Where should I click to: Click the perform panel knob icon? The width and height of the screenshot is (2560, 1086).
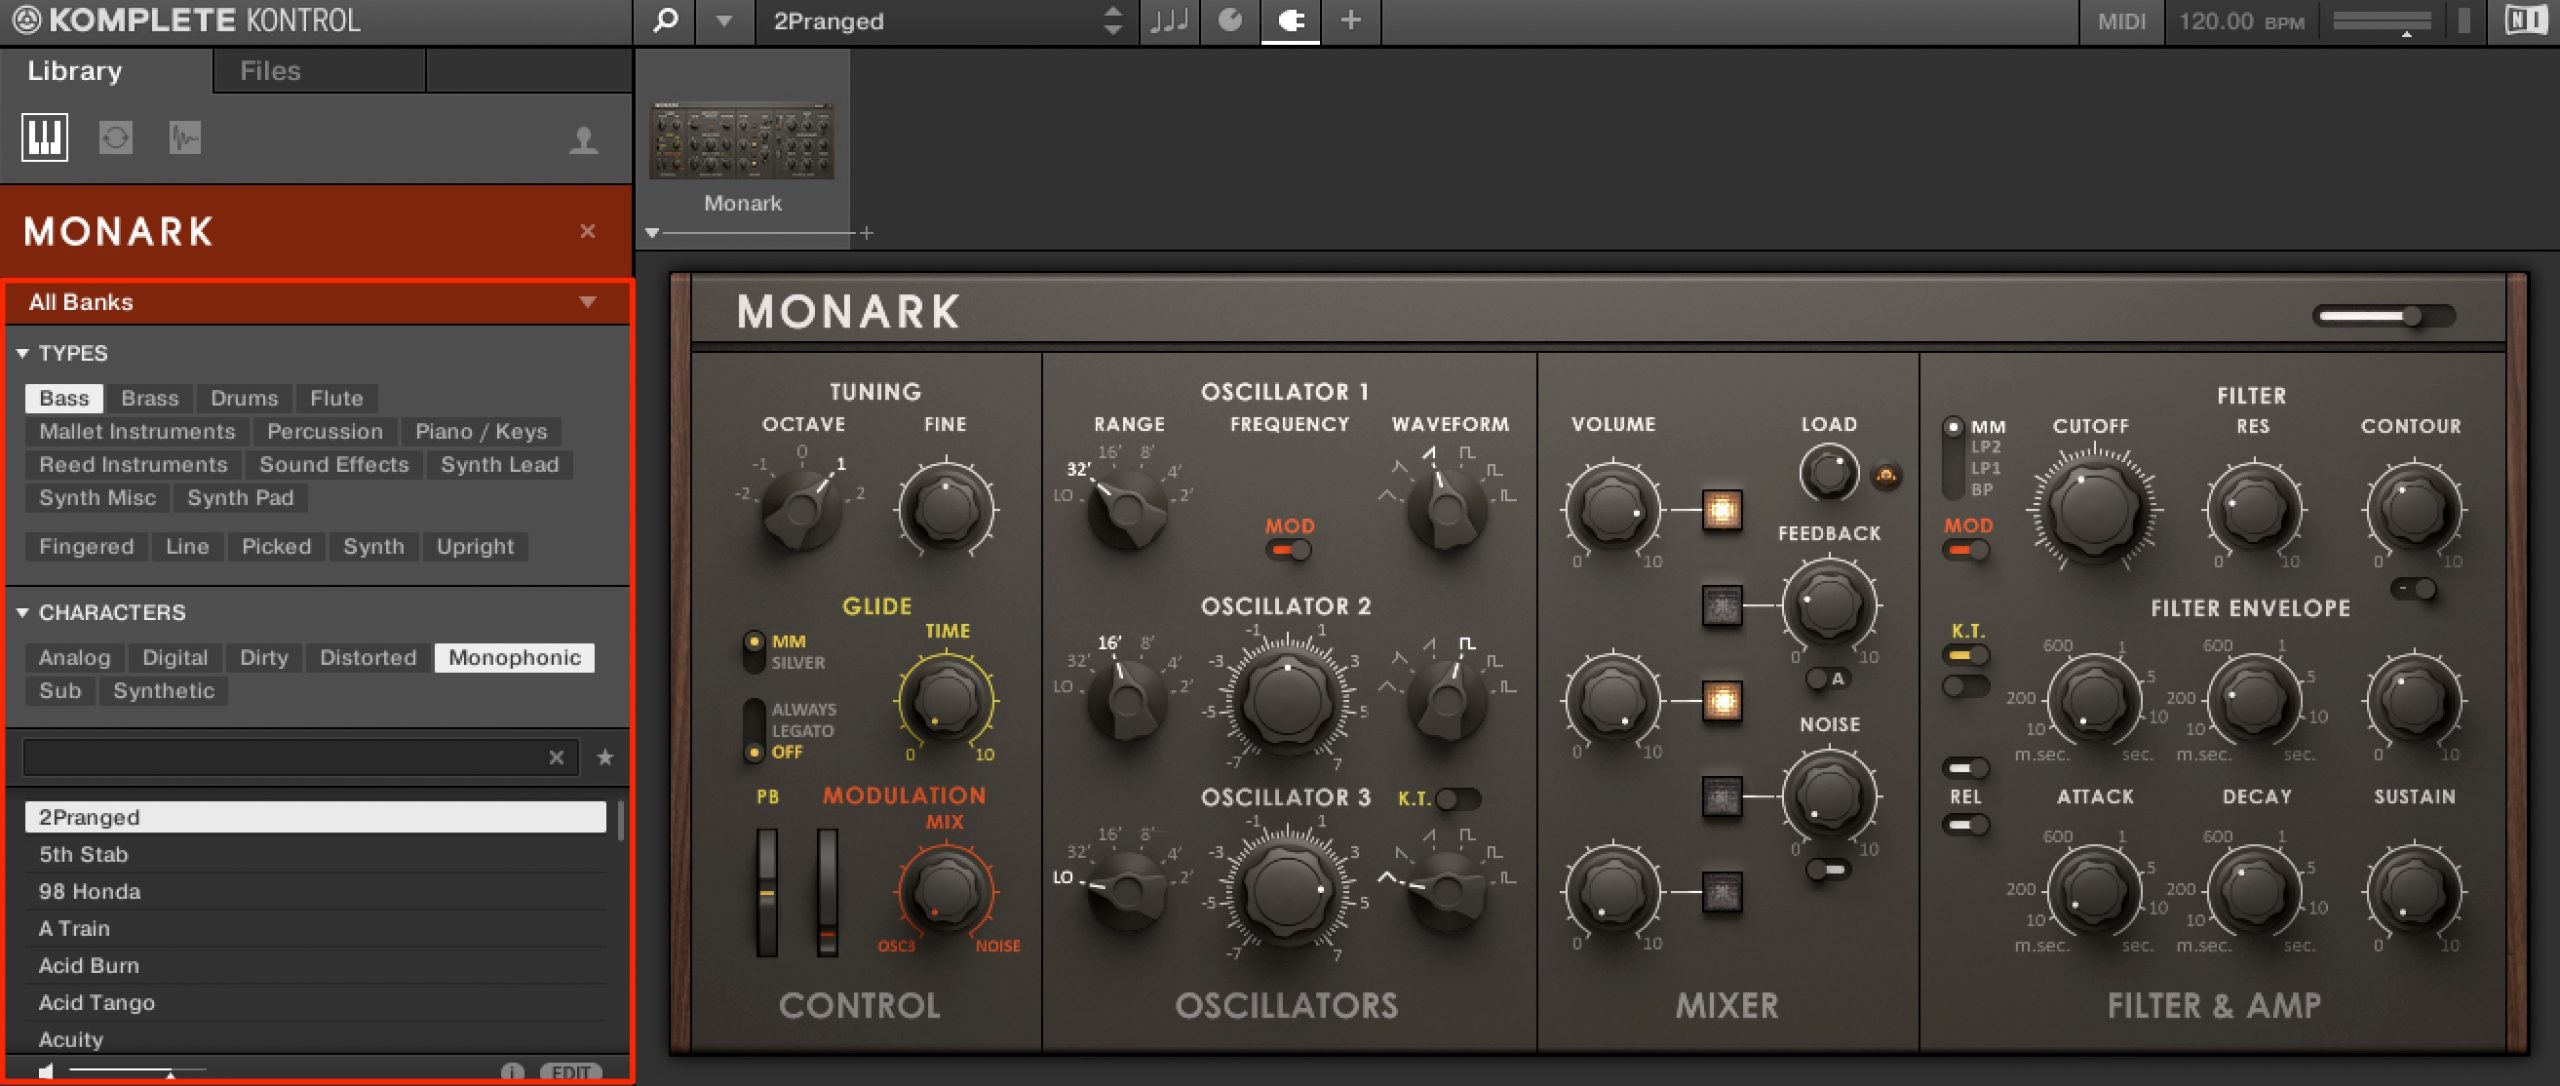(x=1230, y=21)
